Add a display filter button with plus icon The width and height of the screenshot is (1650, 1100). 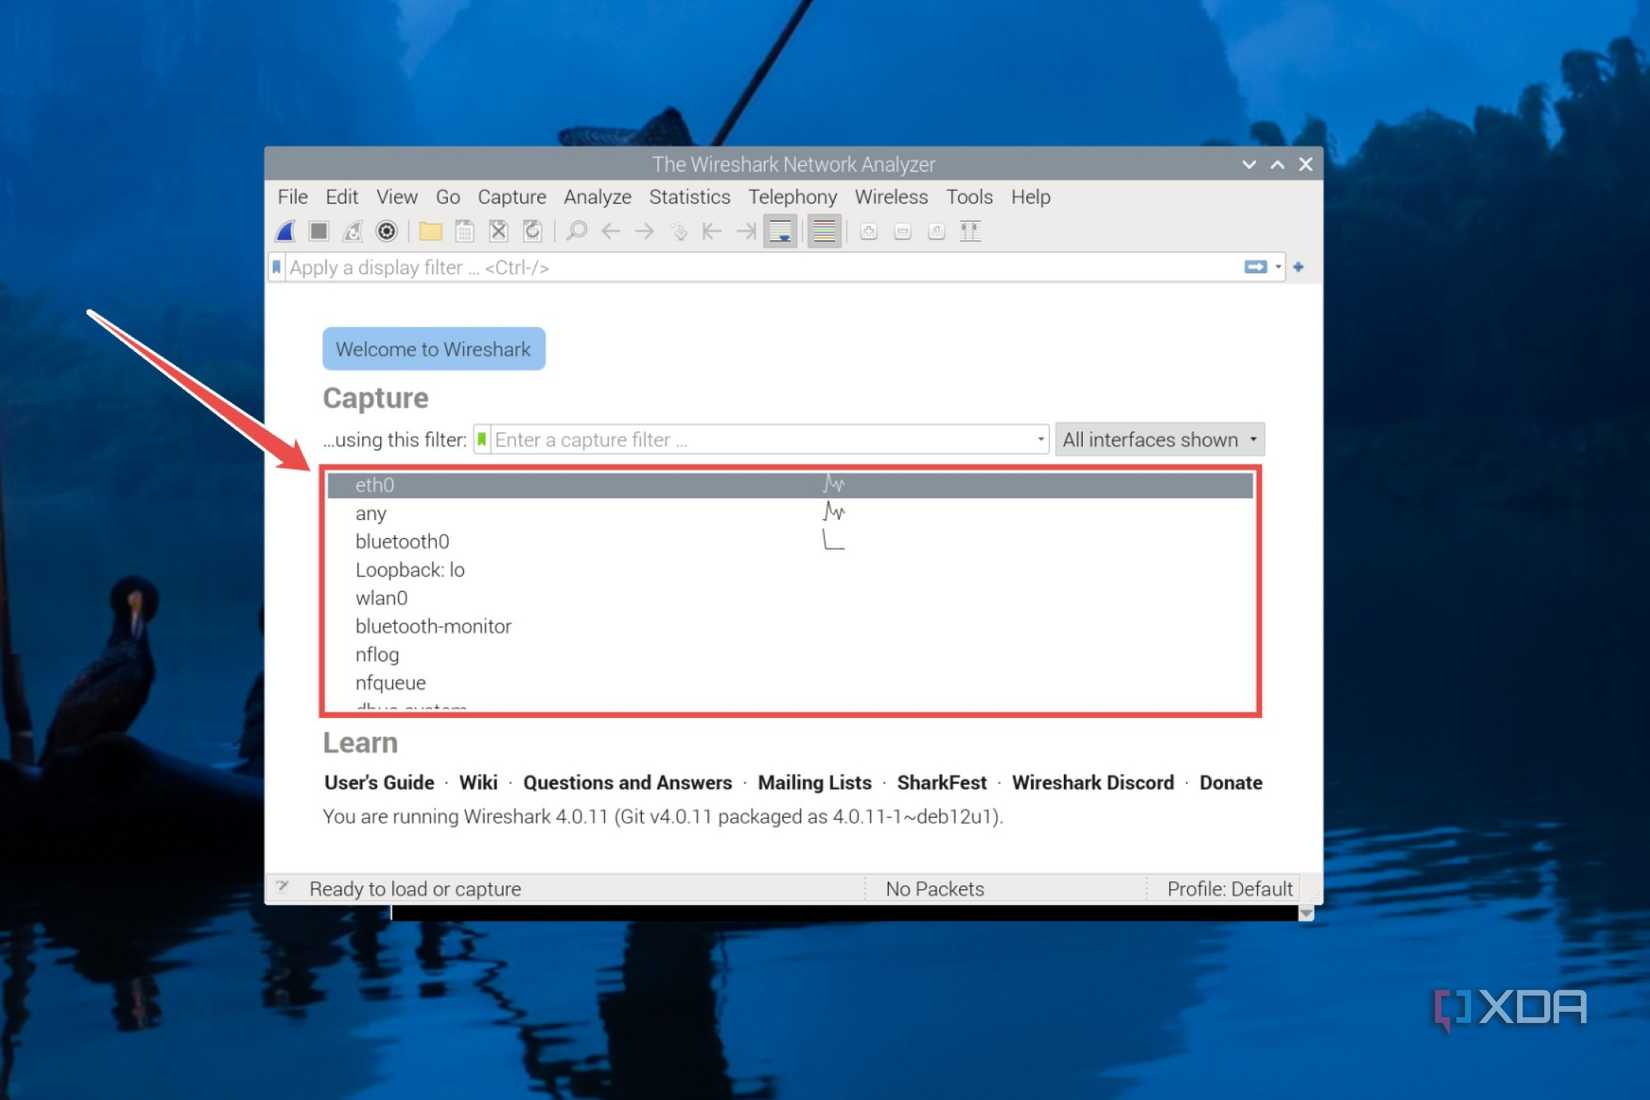(x=1298, y=267)
